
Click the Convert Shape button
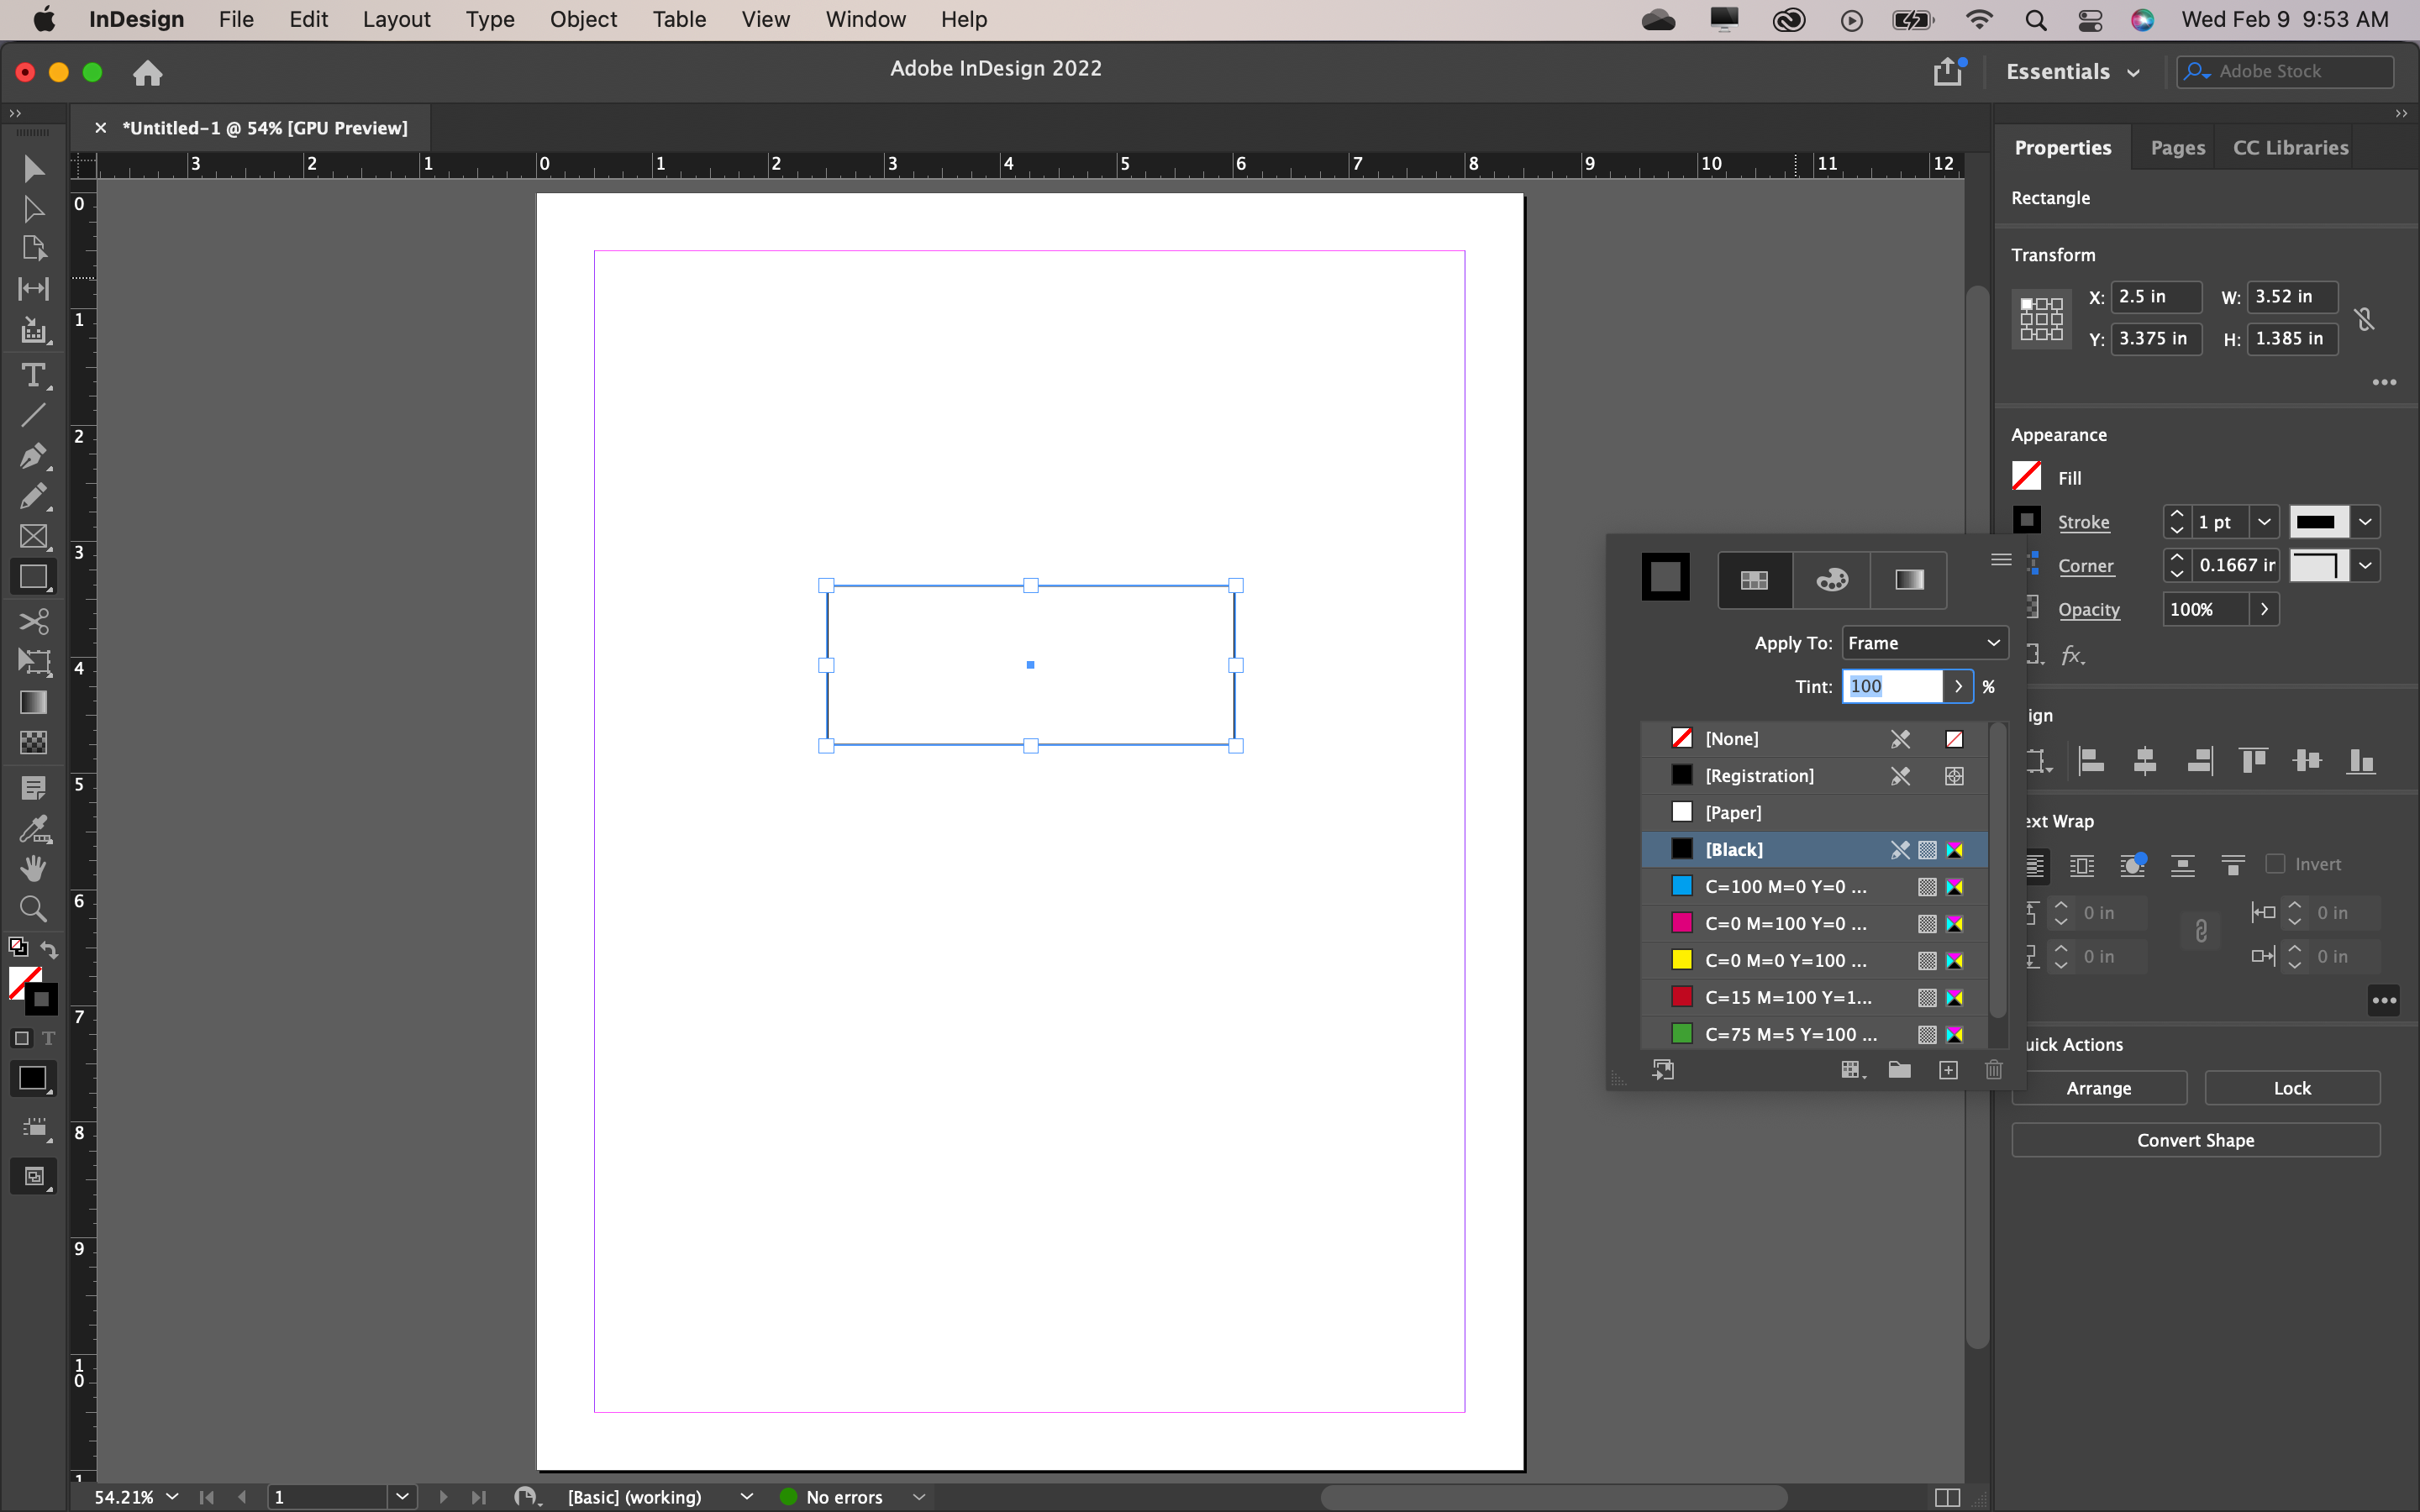2194,1139
